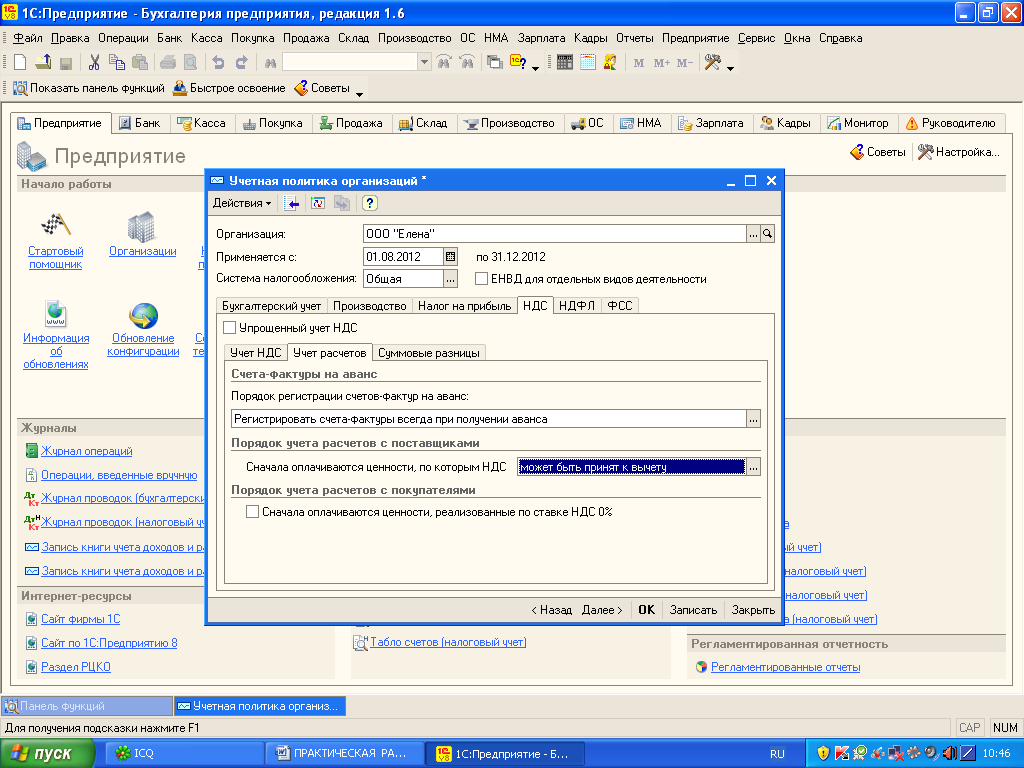Click the blue arrow icon in dialog toolbar
The width and height of the screenshot is (1024, 768).
pyautogui.click(x=292, y=203)
